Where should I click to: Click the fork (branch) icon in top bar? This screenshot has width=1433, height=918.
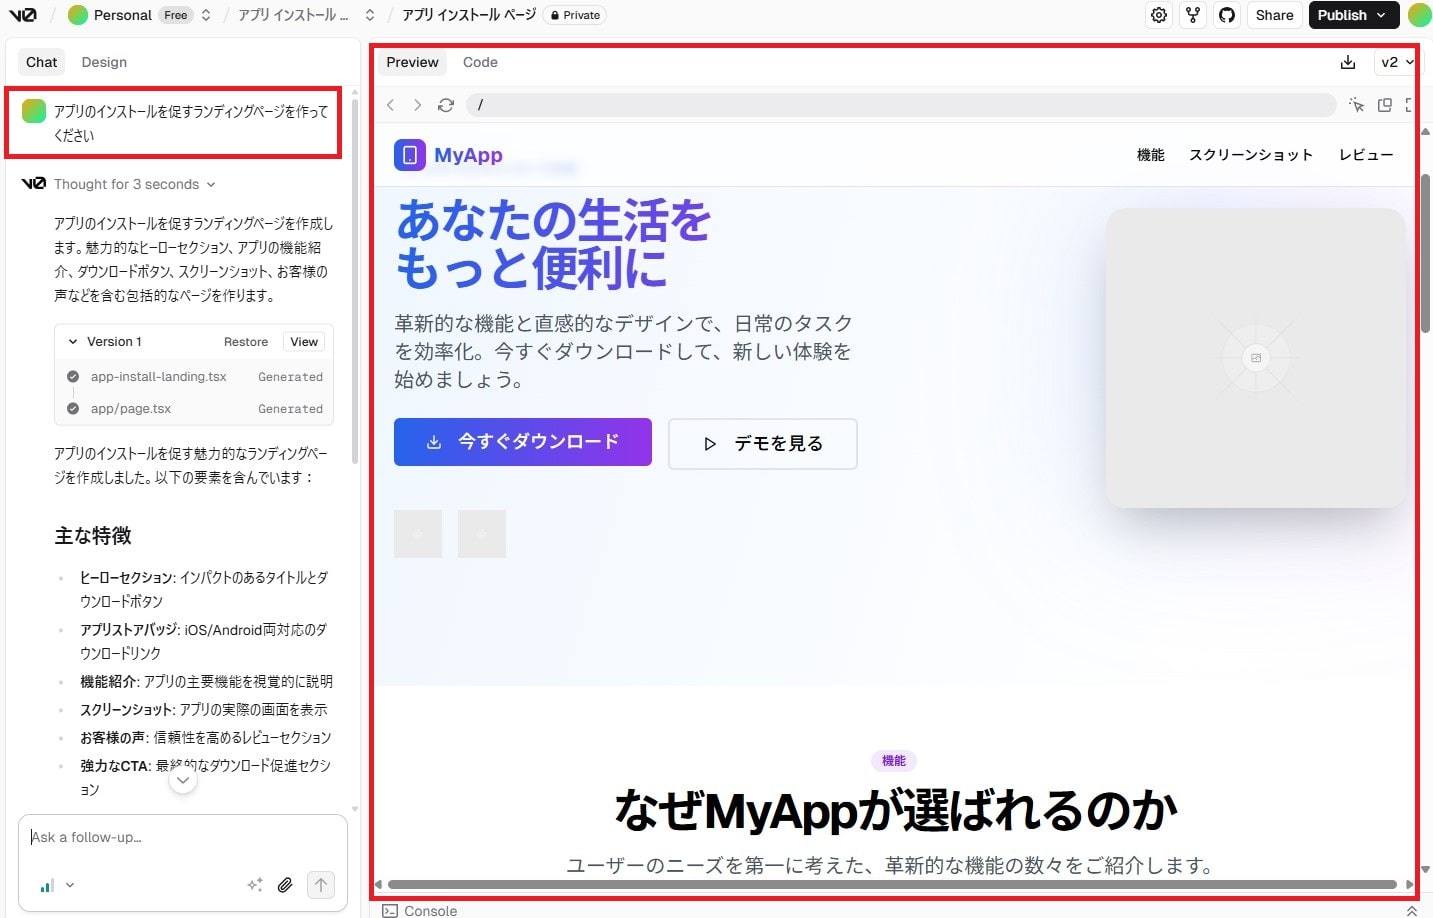(1192, 15)
